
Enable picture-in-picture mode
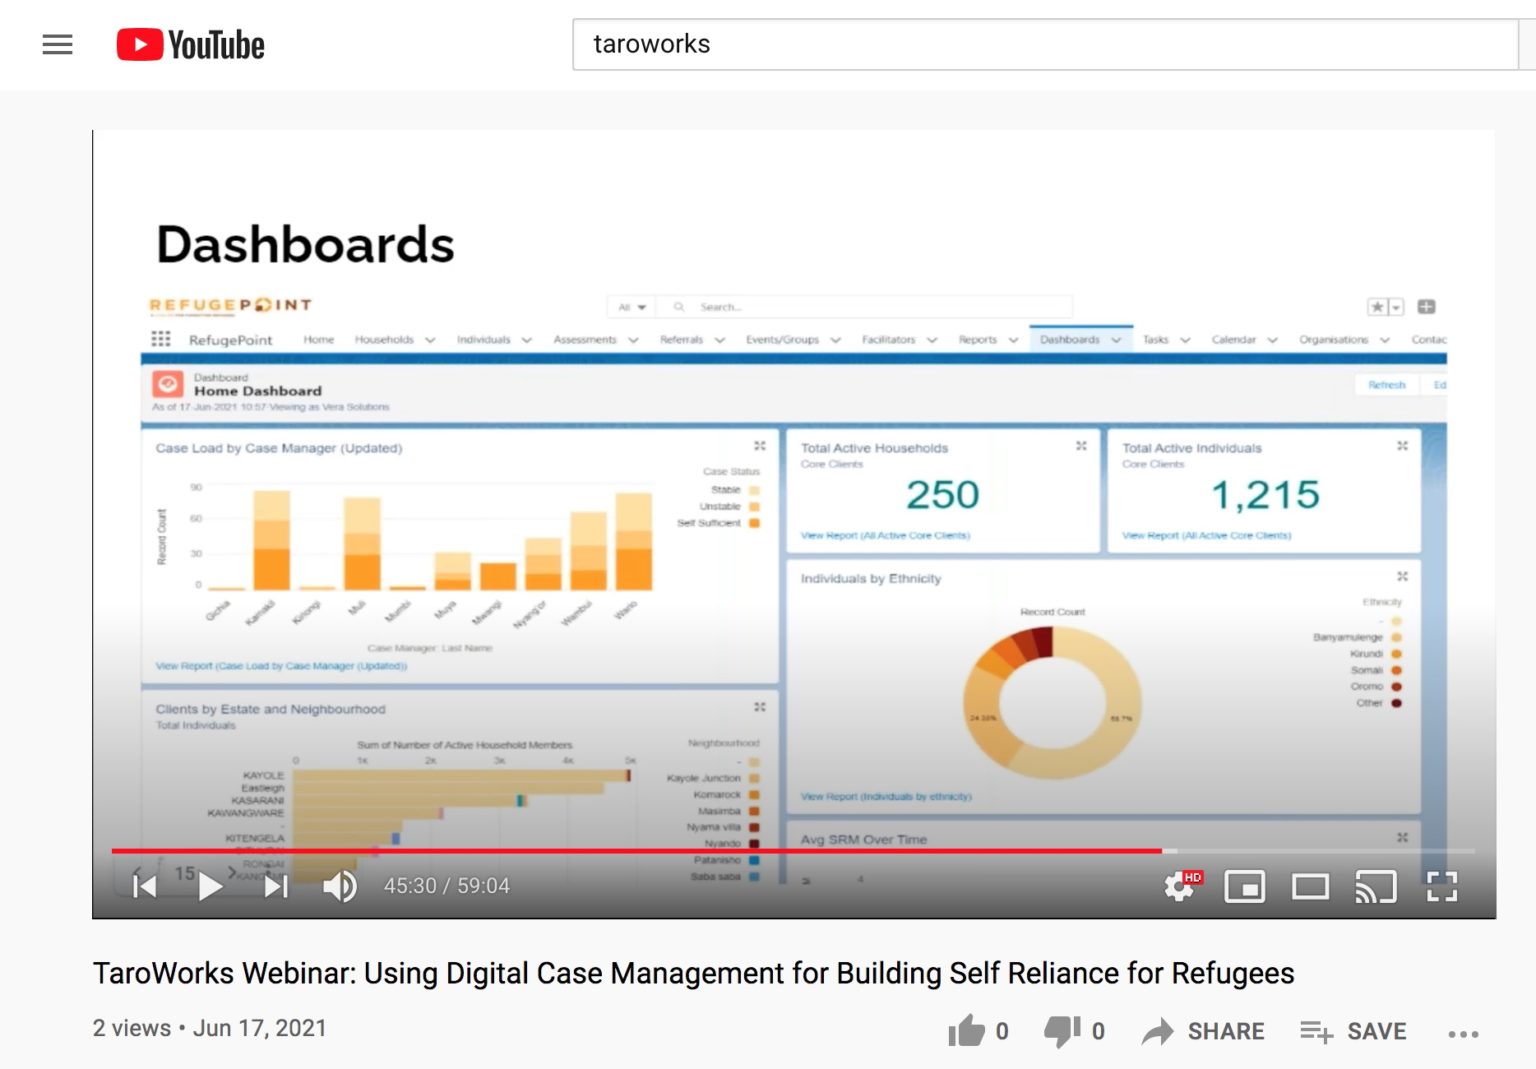pyautogui.click(x=1244, y=886)
